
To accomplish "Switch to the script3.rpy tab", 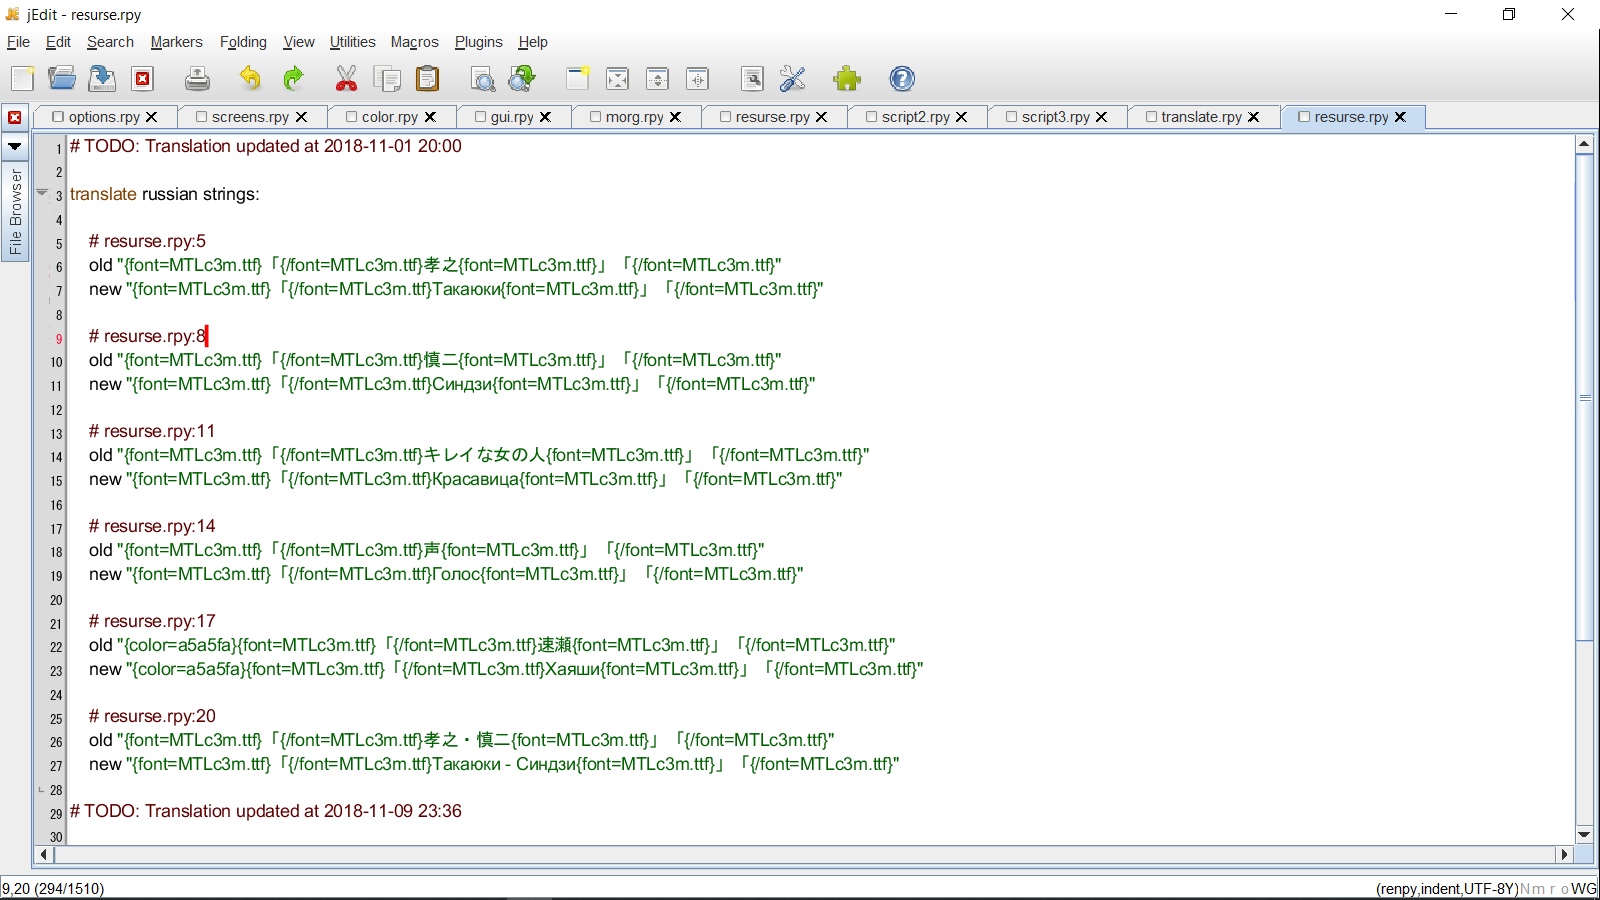I will point(1055,117).
